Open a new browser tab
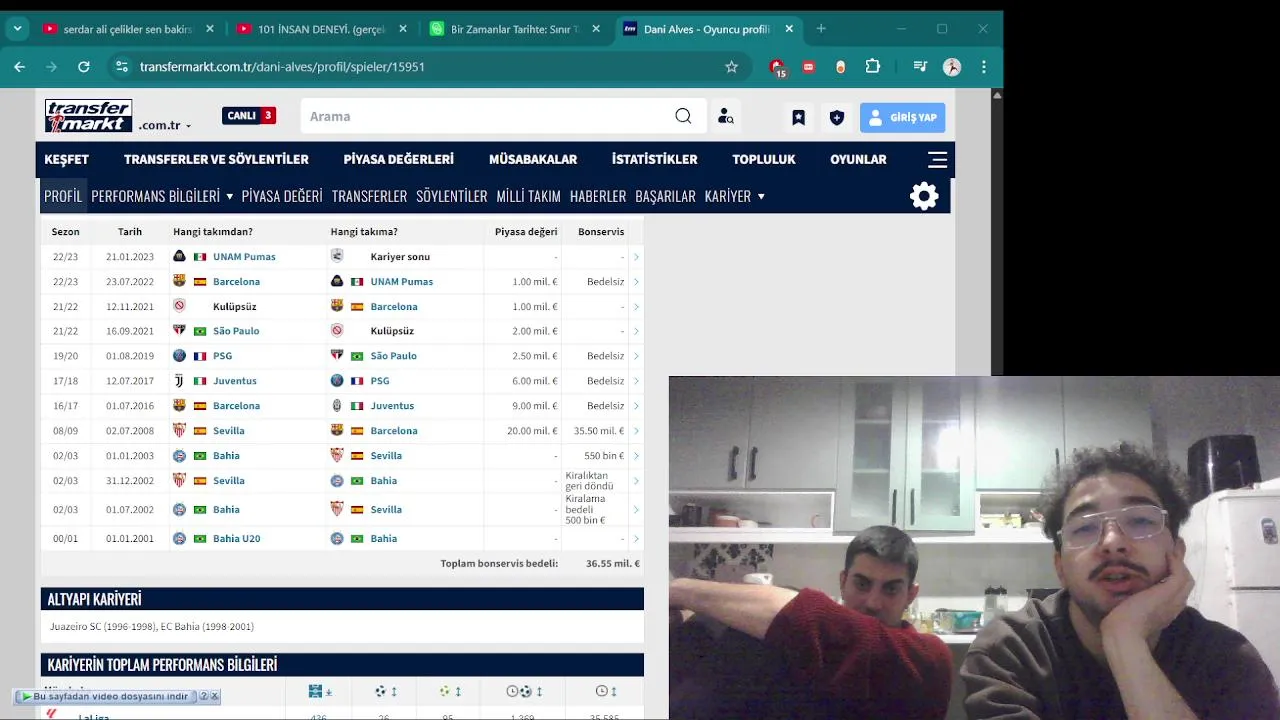1280x720 pixels. (821, 29)
